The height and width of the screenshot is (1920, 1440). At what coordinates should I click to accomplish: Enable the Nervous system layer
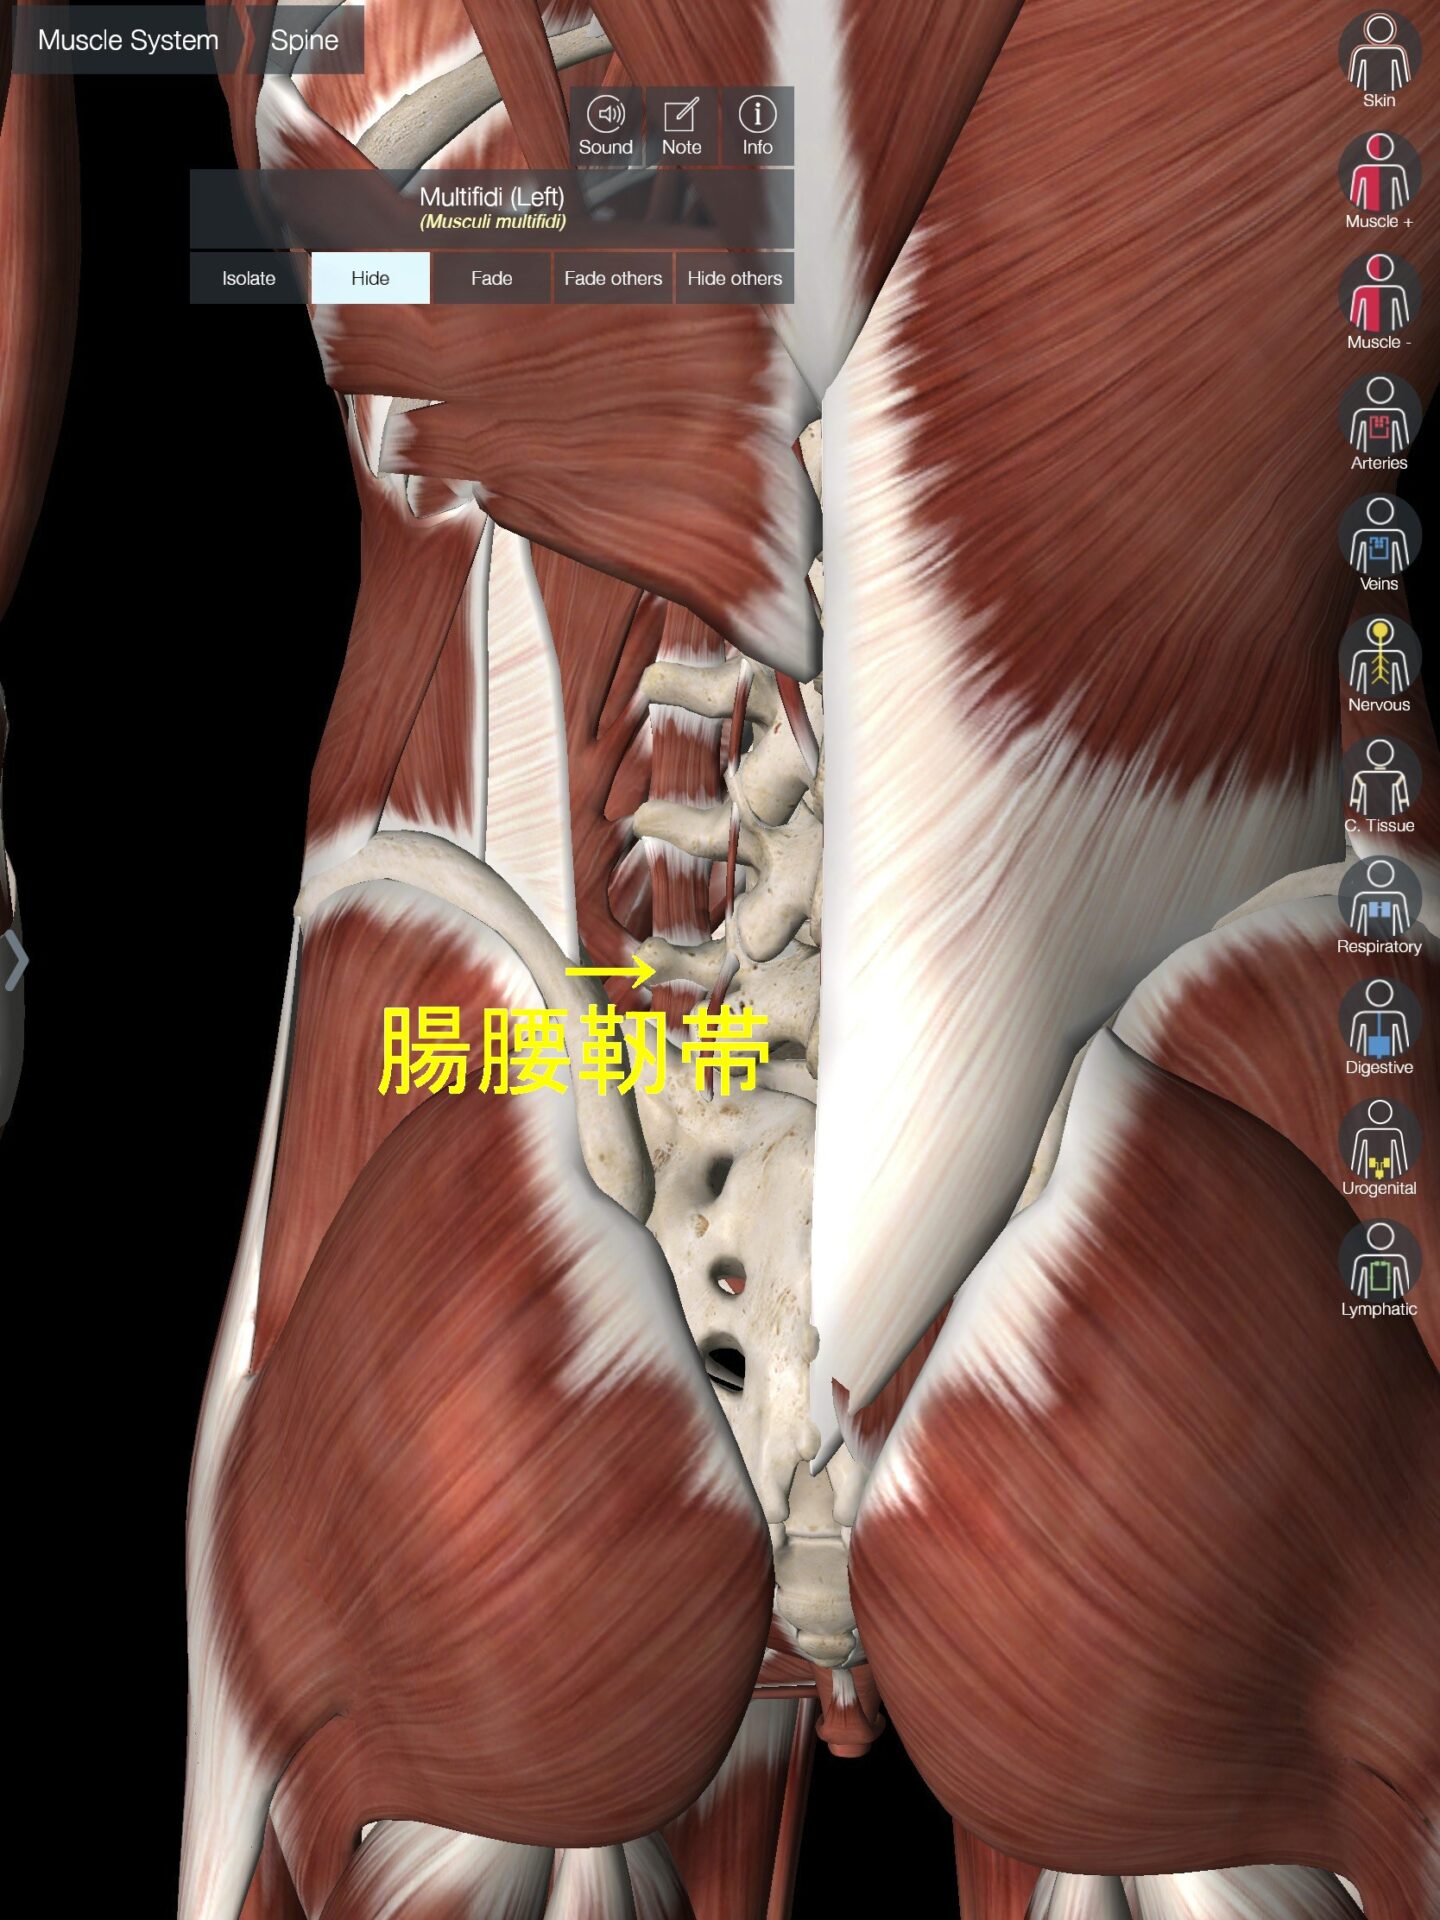click(1379, 660)
